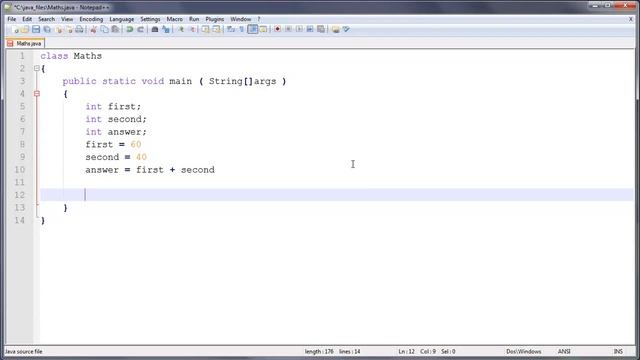
Task: Create a new file via toolbar icon
Action: pos(15,29)
